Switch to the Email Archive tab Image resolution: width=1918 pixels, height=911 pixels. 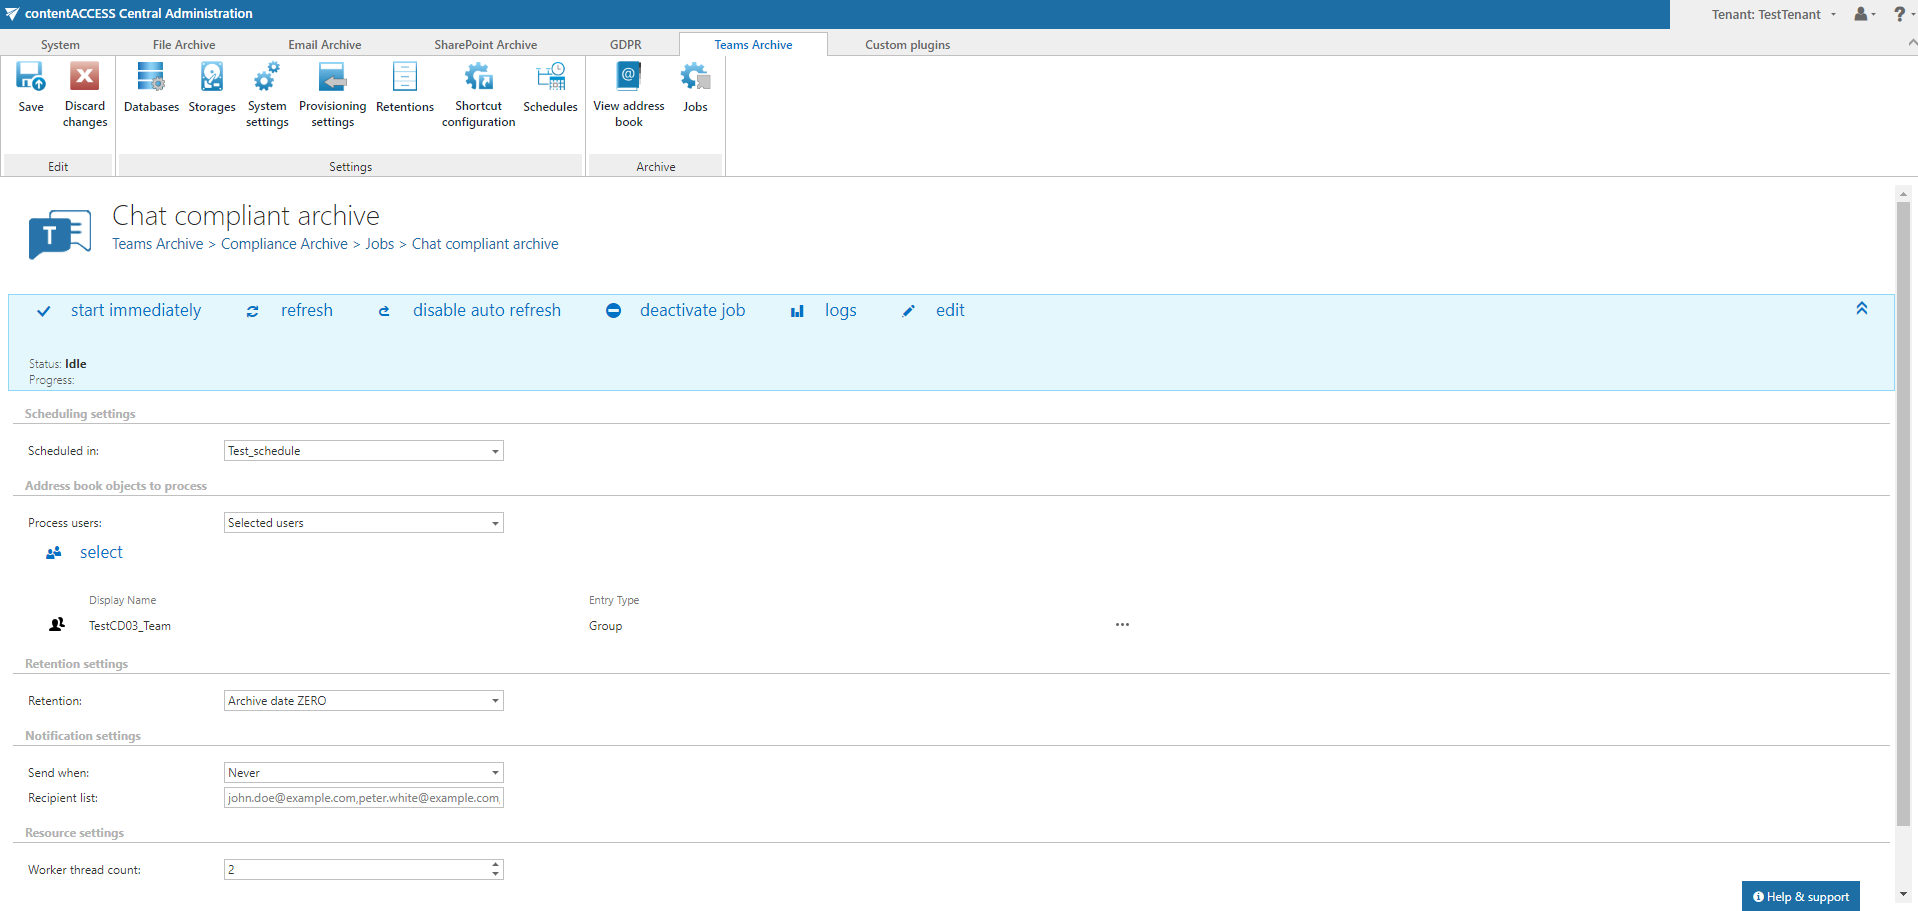point(324,44)
